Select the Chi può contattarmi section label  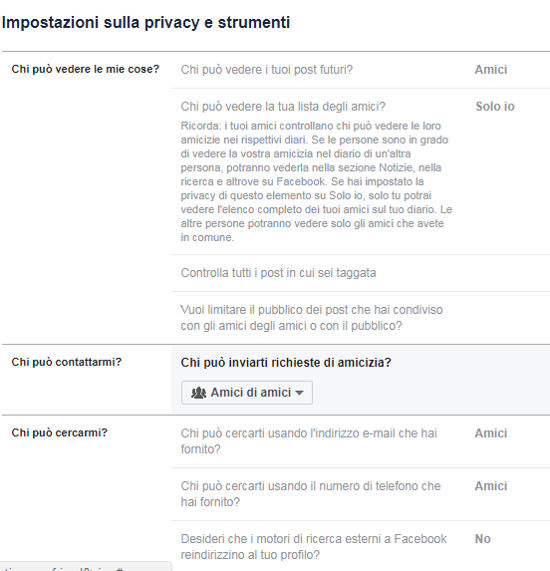[66, 362]
